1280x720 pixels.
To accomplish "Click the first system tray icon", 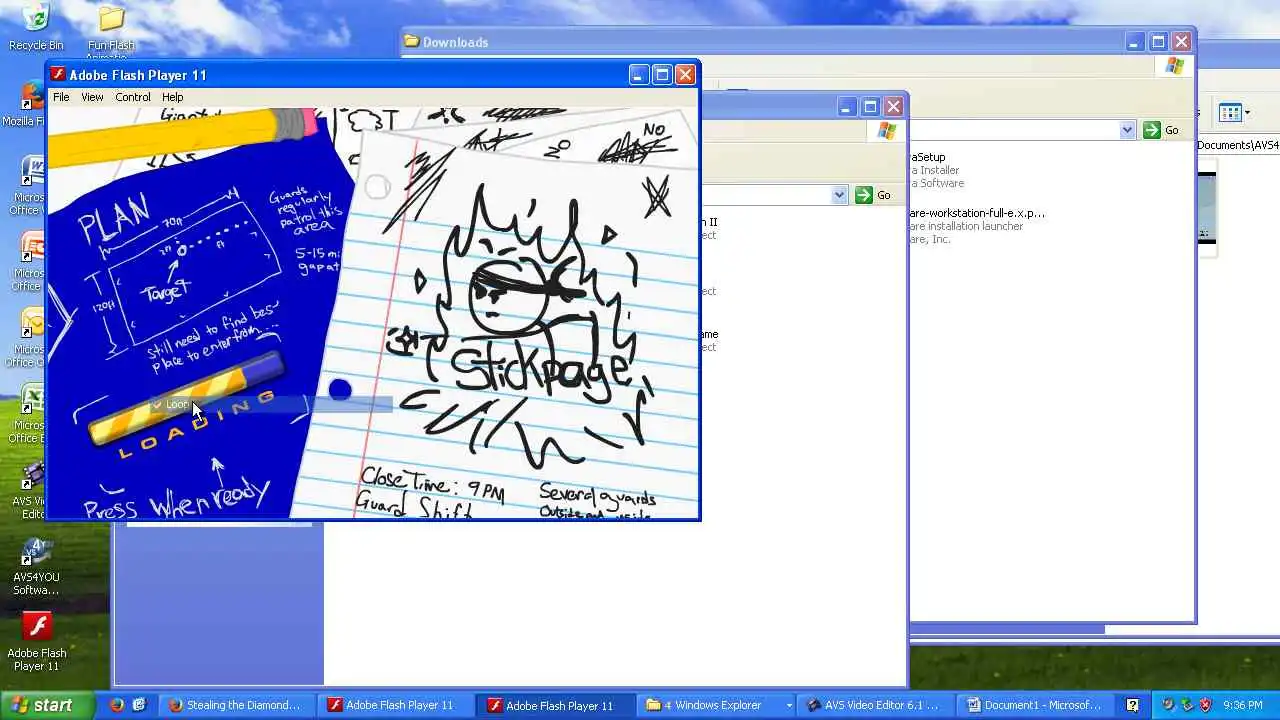I will tap(1168, 705).
